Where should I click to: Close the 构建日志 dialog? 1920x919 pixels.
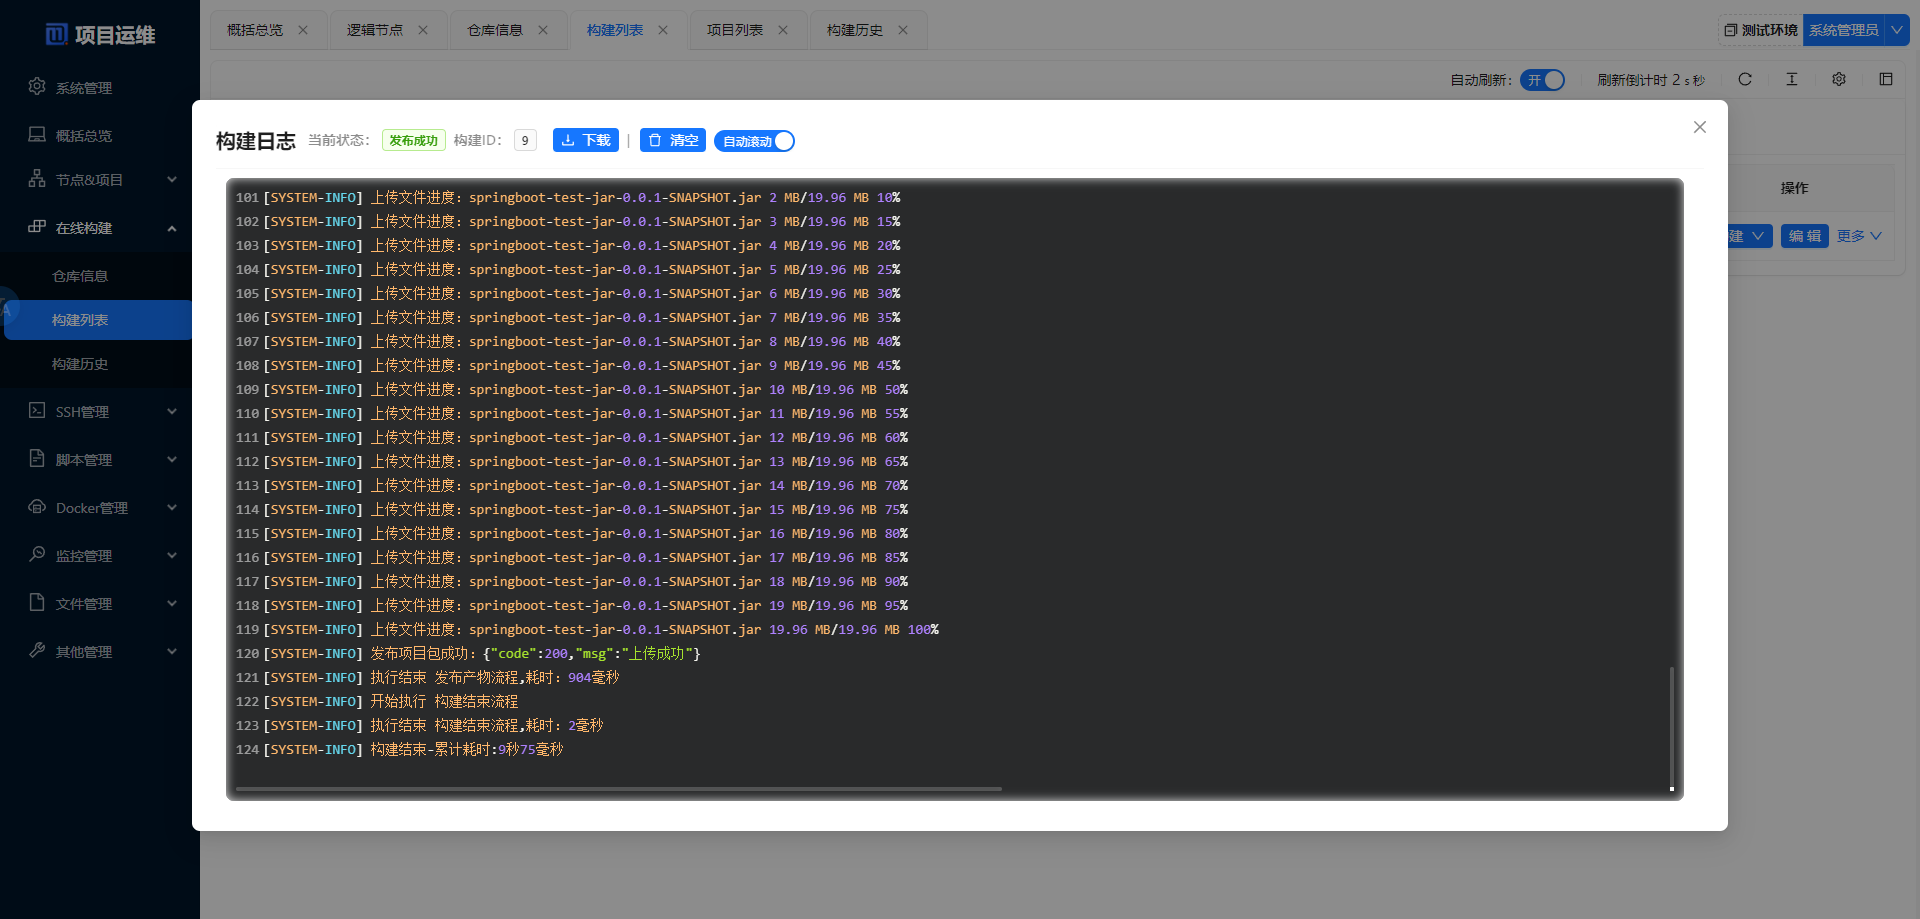pyautogui.click(x=1700, y=127)
